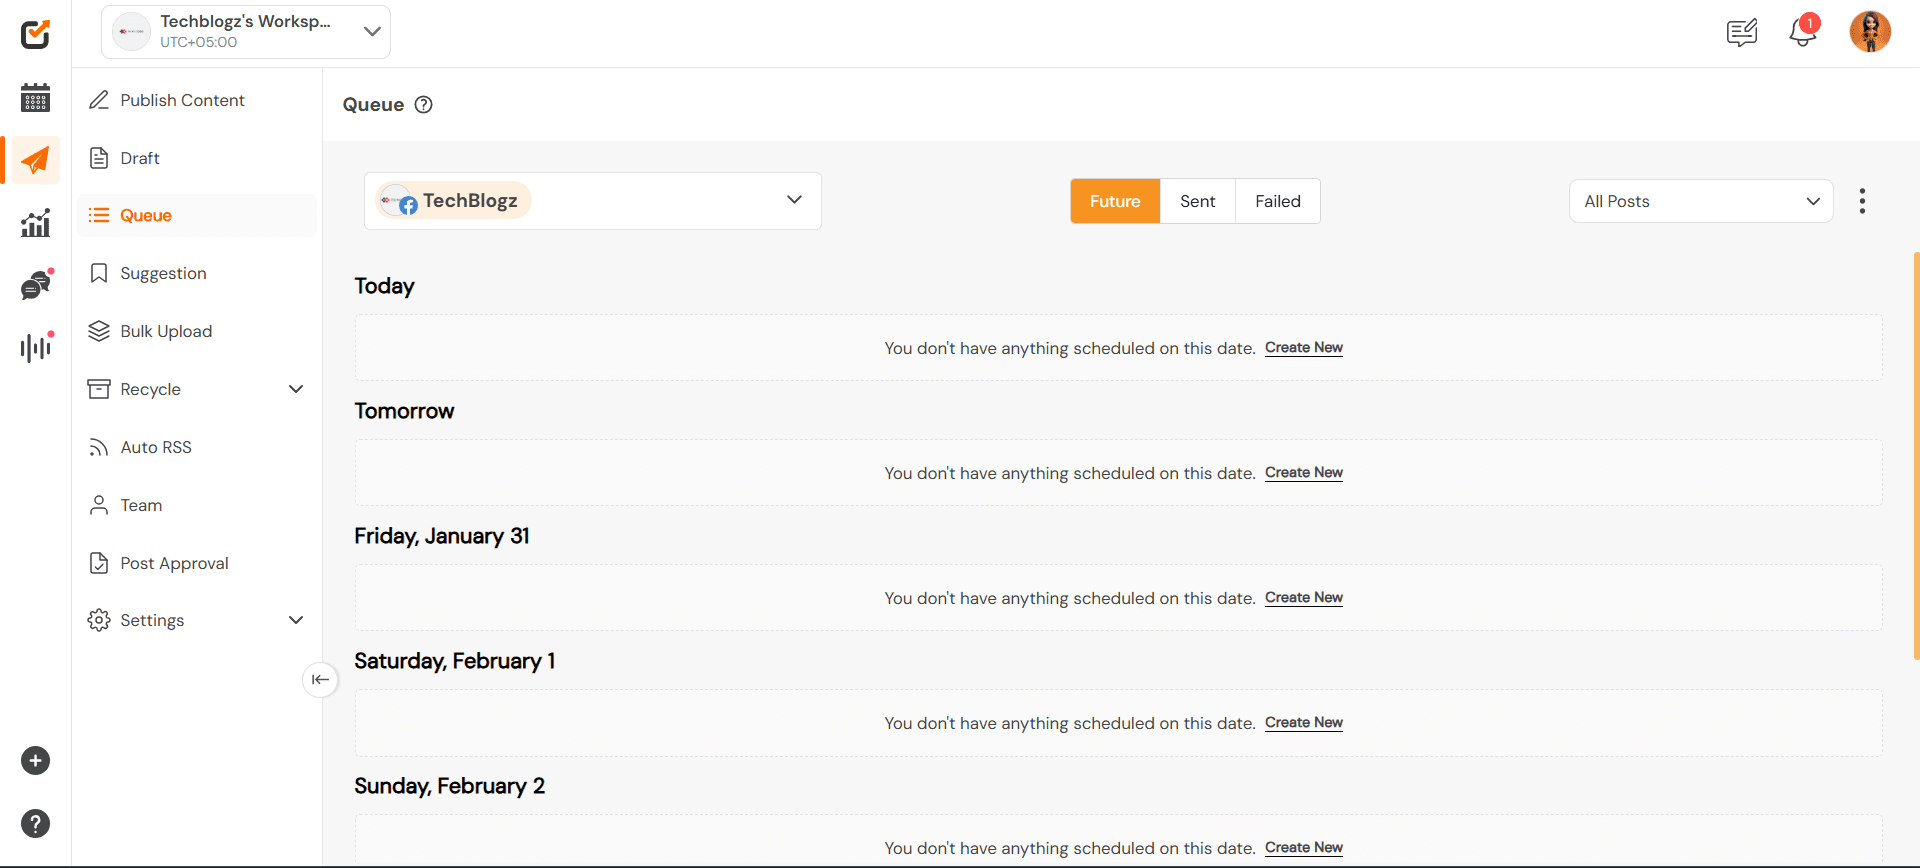Open the calendar planner icon in left rail
Viewport: 1920px width, 868px height.
[x=35, y=97]
